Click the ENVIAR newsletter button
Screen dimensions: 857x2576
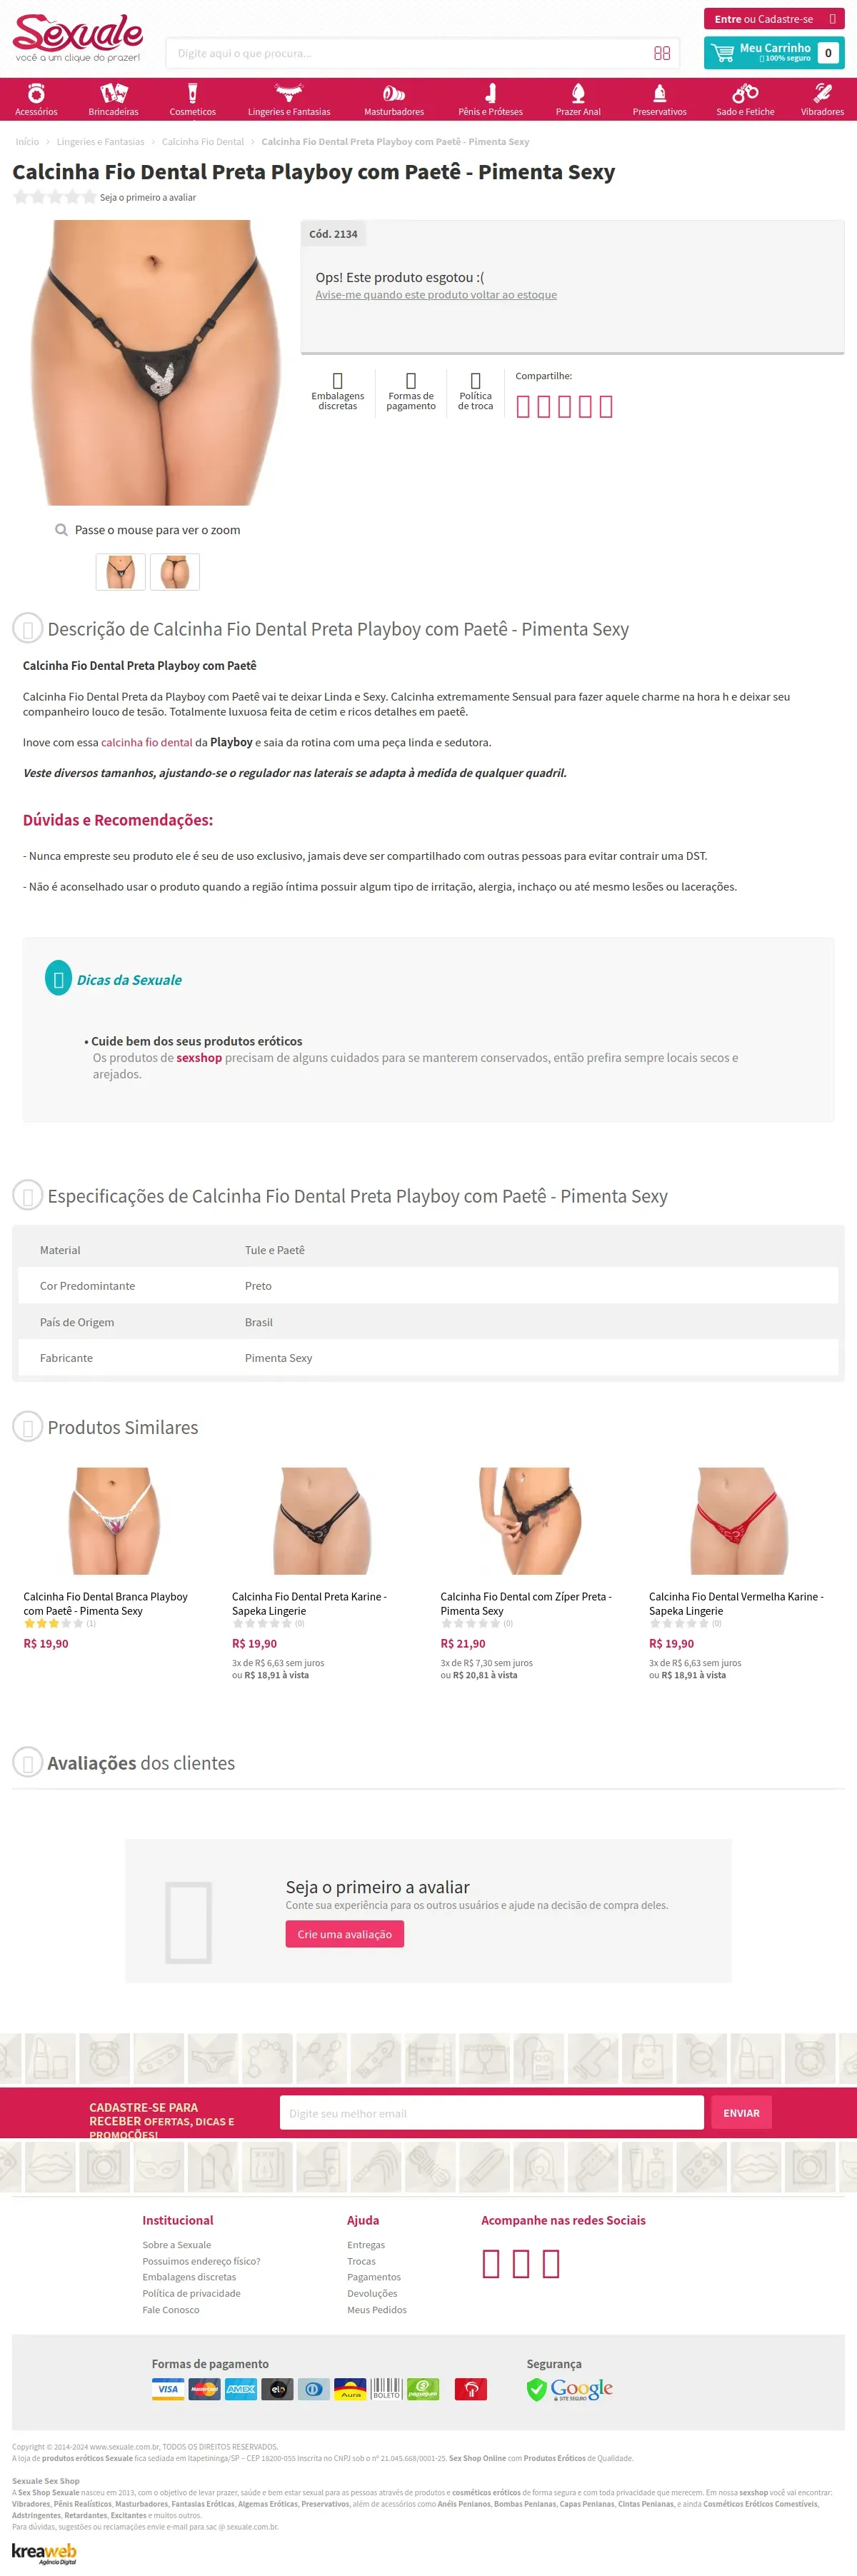click(x=741, y=2113)
